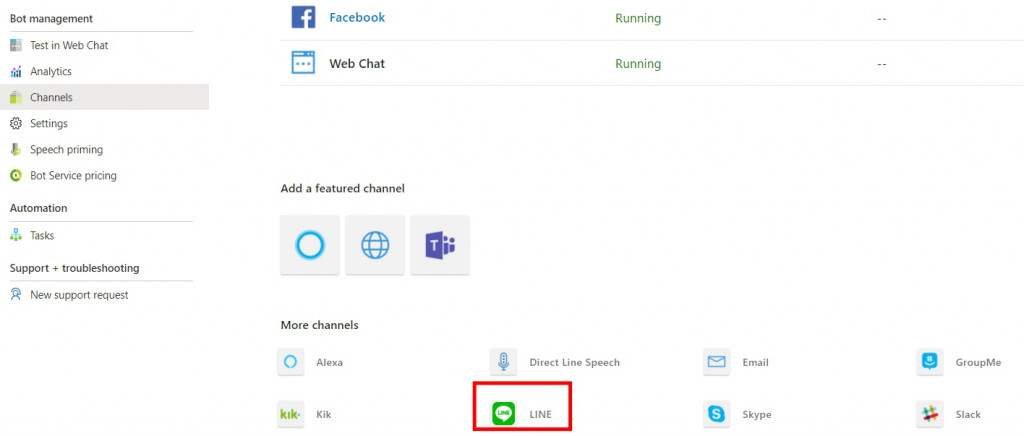The width and height of the screenshot is (1024, 436).
Task: Click the GroupMe channel icon
Action: [930, 362]
